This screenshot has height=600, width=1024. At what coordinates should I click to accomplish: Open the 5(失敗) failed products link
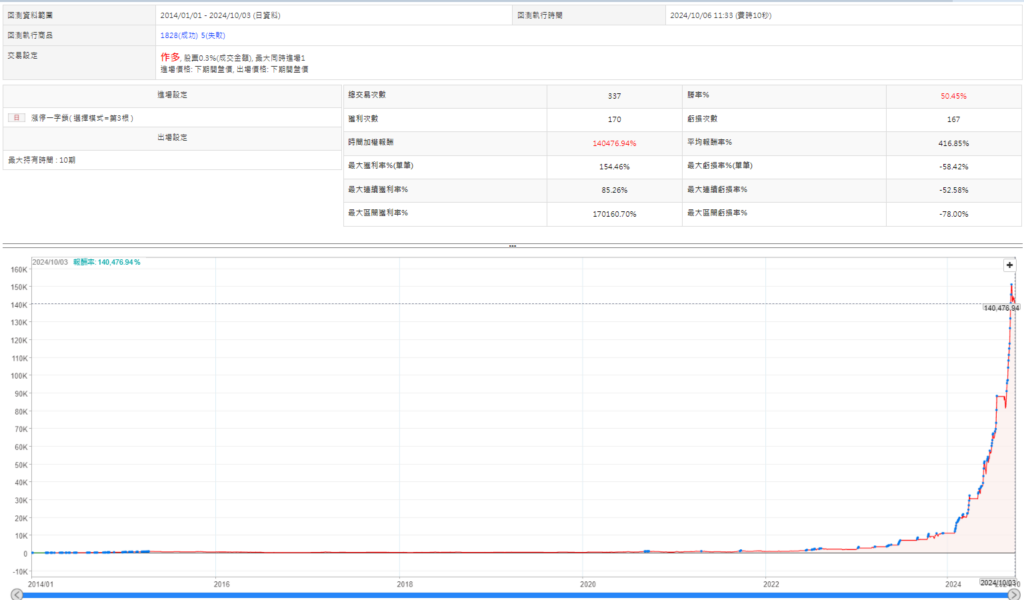(x=212, y=35)
